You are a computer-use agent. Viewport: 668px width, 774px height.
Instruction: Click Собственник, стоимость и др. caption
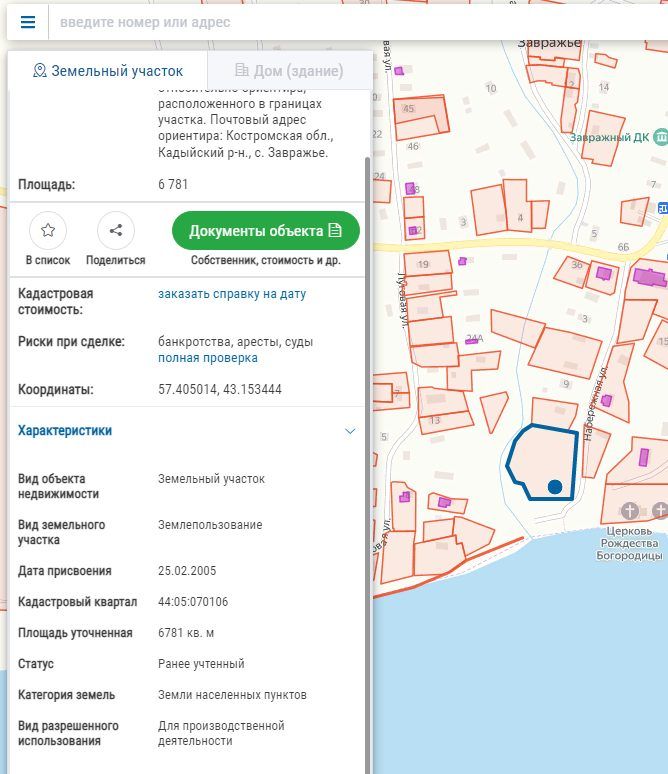tap(266, 260)
